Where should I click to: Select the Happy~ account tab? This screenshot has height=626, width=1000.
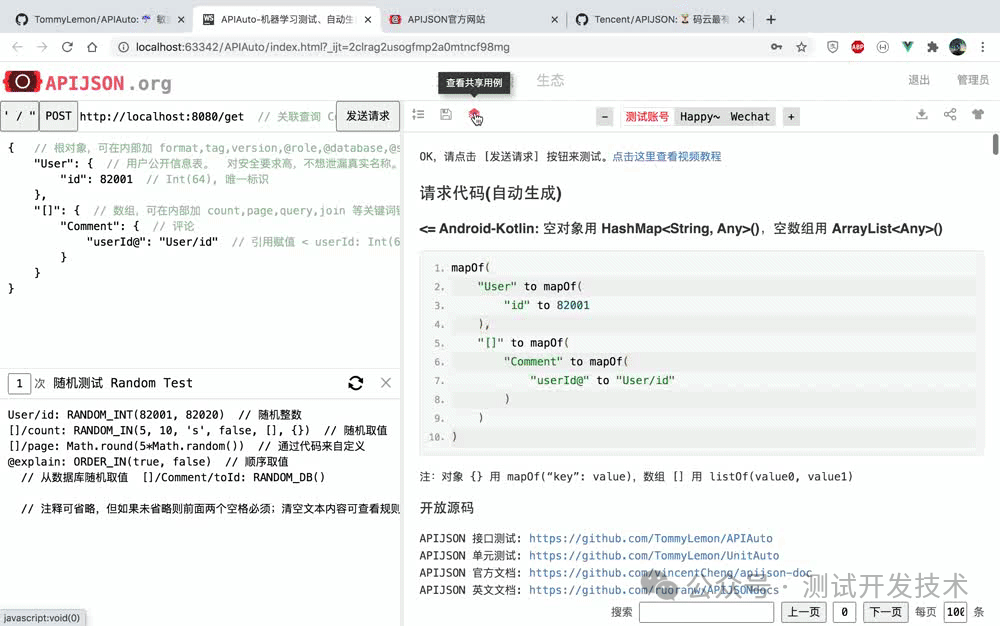tap(700, 117)
